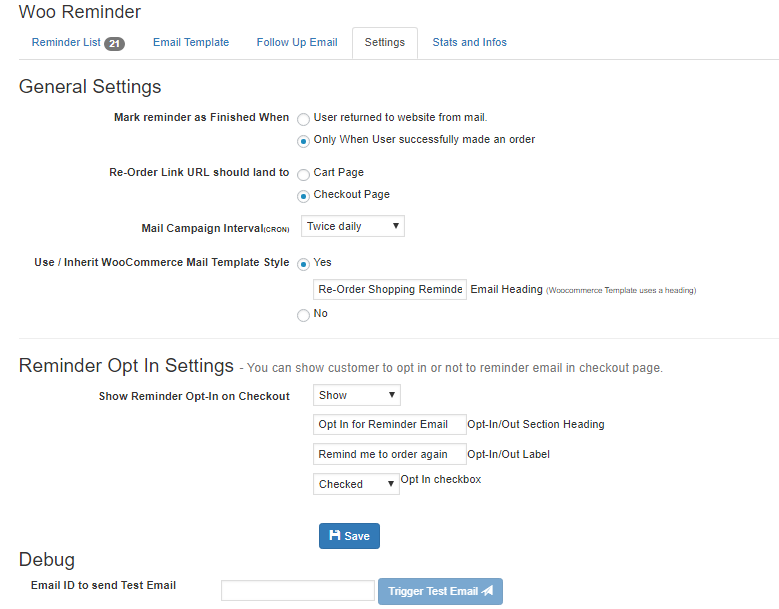Switch to the Email Template tab
The image size is (779, 609).
(191, 43)
